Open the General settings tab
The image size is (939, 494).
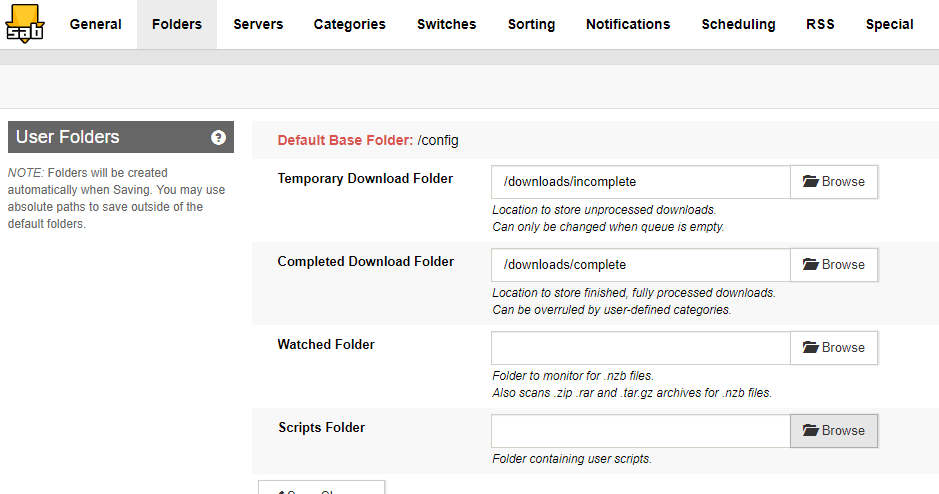click(95, 25)
